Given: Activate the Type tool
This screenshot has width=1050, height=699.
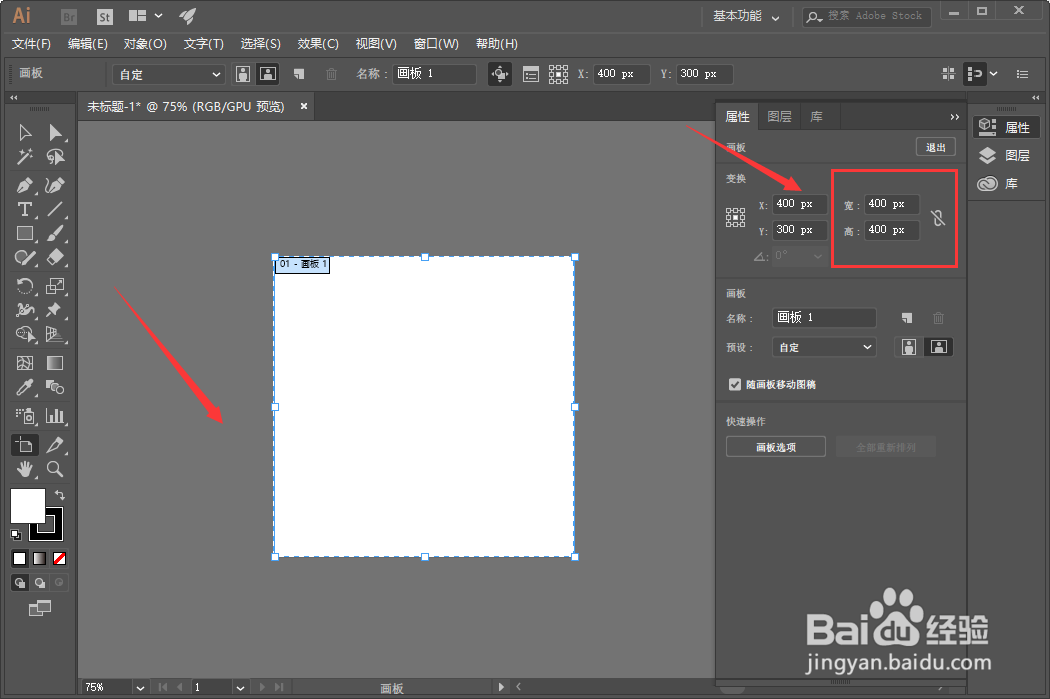Looking at the screenshot, I should click(25, 209).
